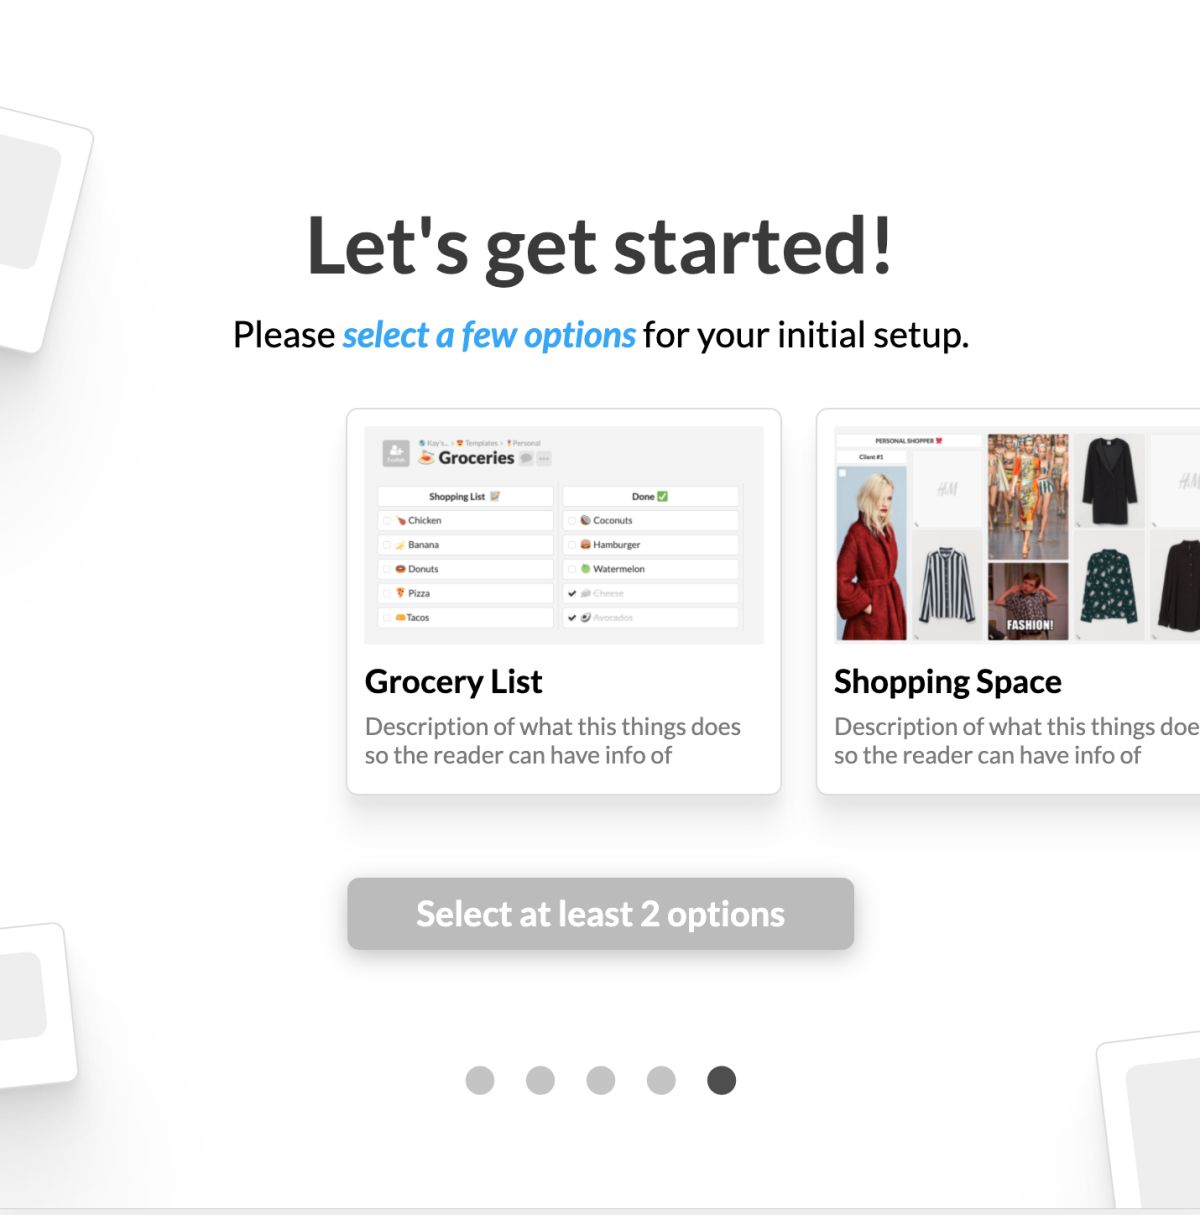Click the select a few options link
The image size is (1200, 1215).
coord(489,335)
